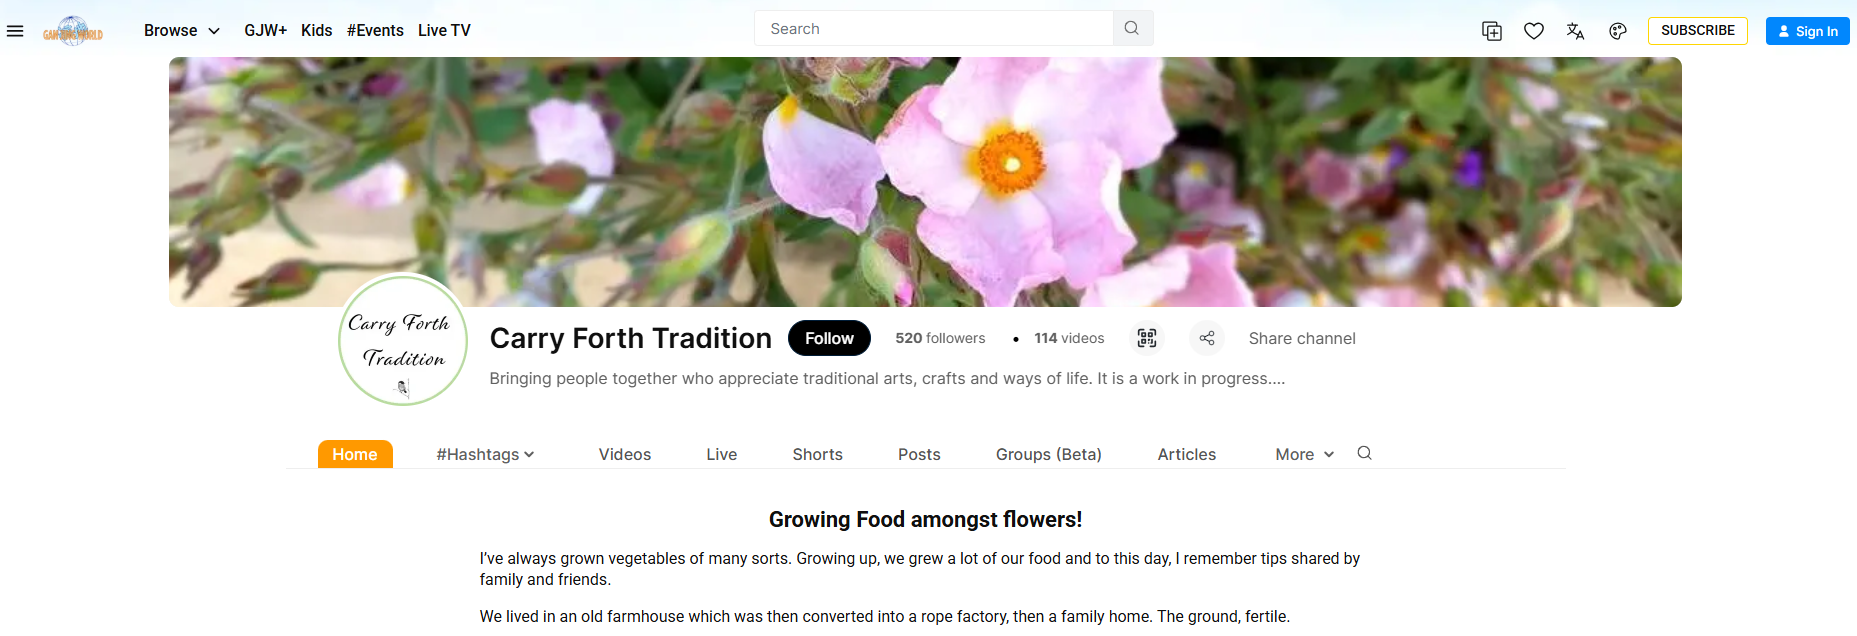Viewport: 1857px width, 636px height.
Task: Open the Articles tab
Action: click(1187, 454)
